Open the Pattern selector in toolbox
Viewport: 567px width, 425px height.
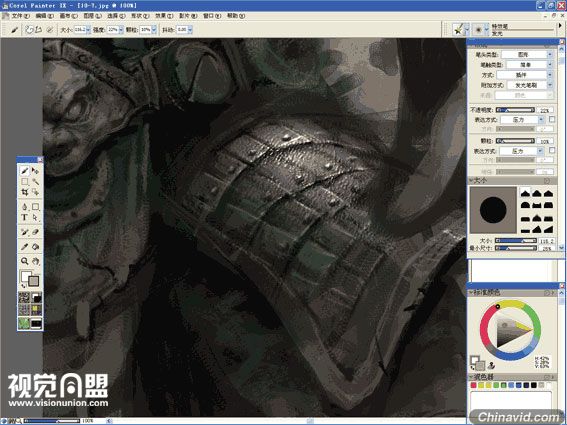24,310
